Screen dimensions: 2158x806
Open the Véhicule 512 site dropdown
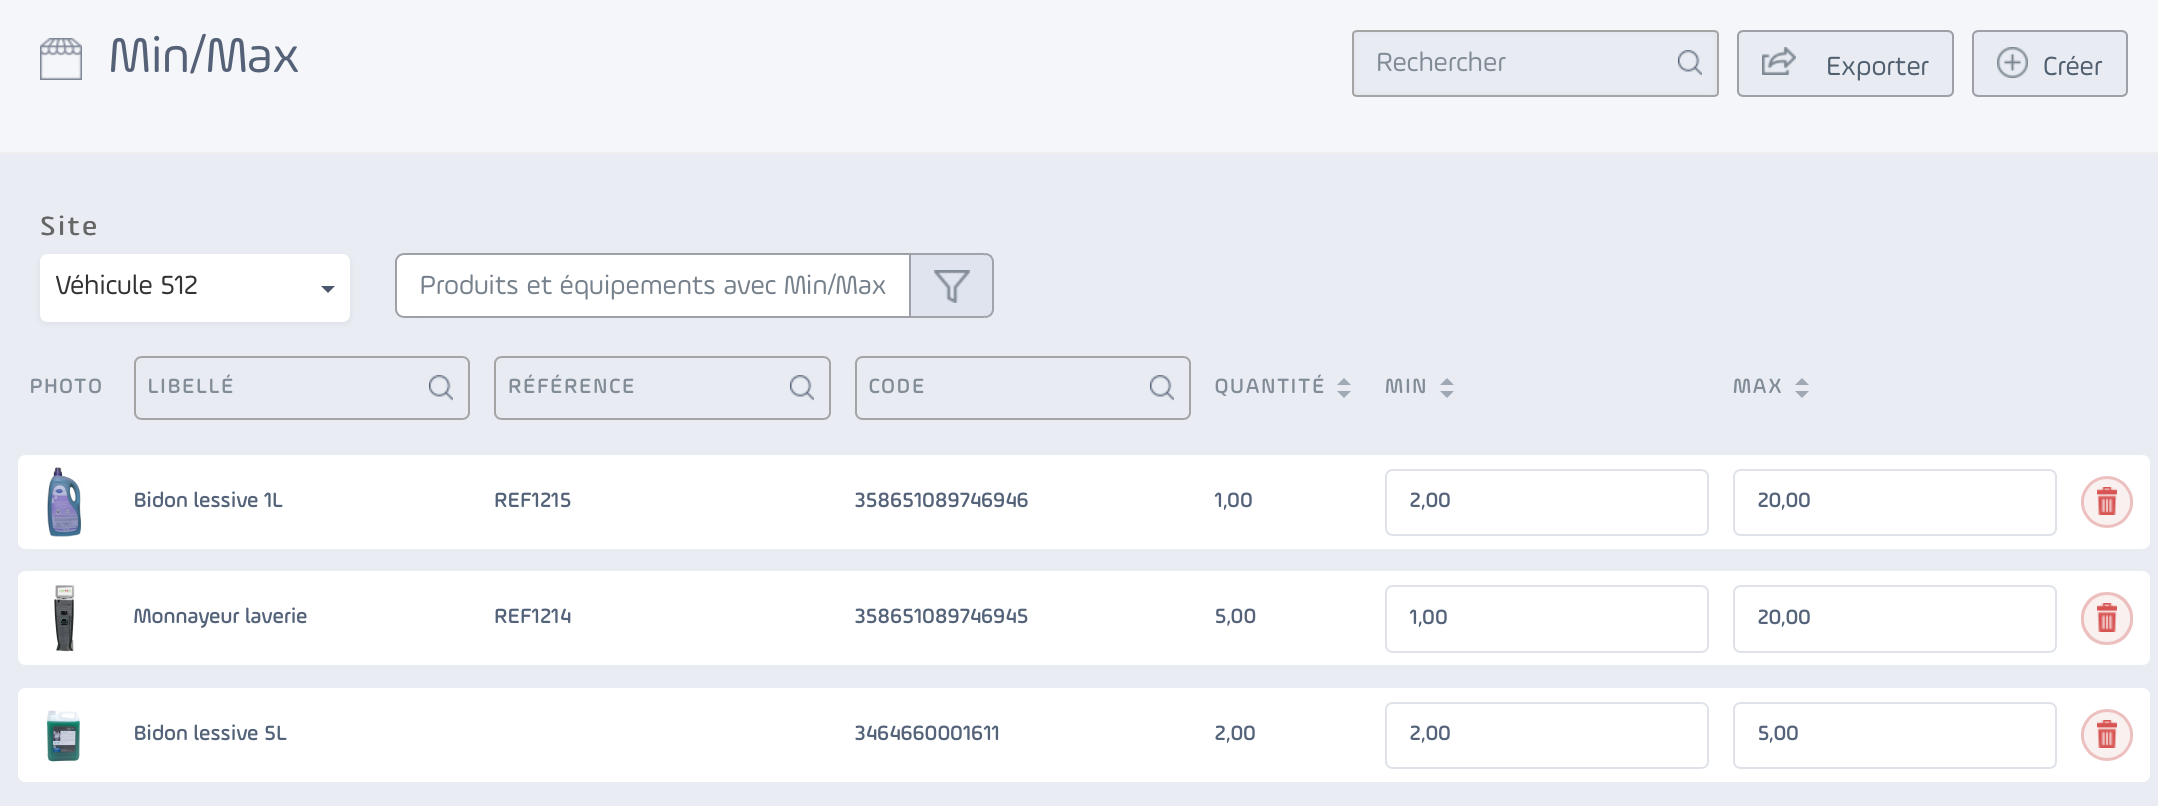click(x=195, y=288)
